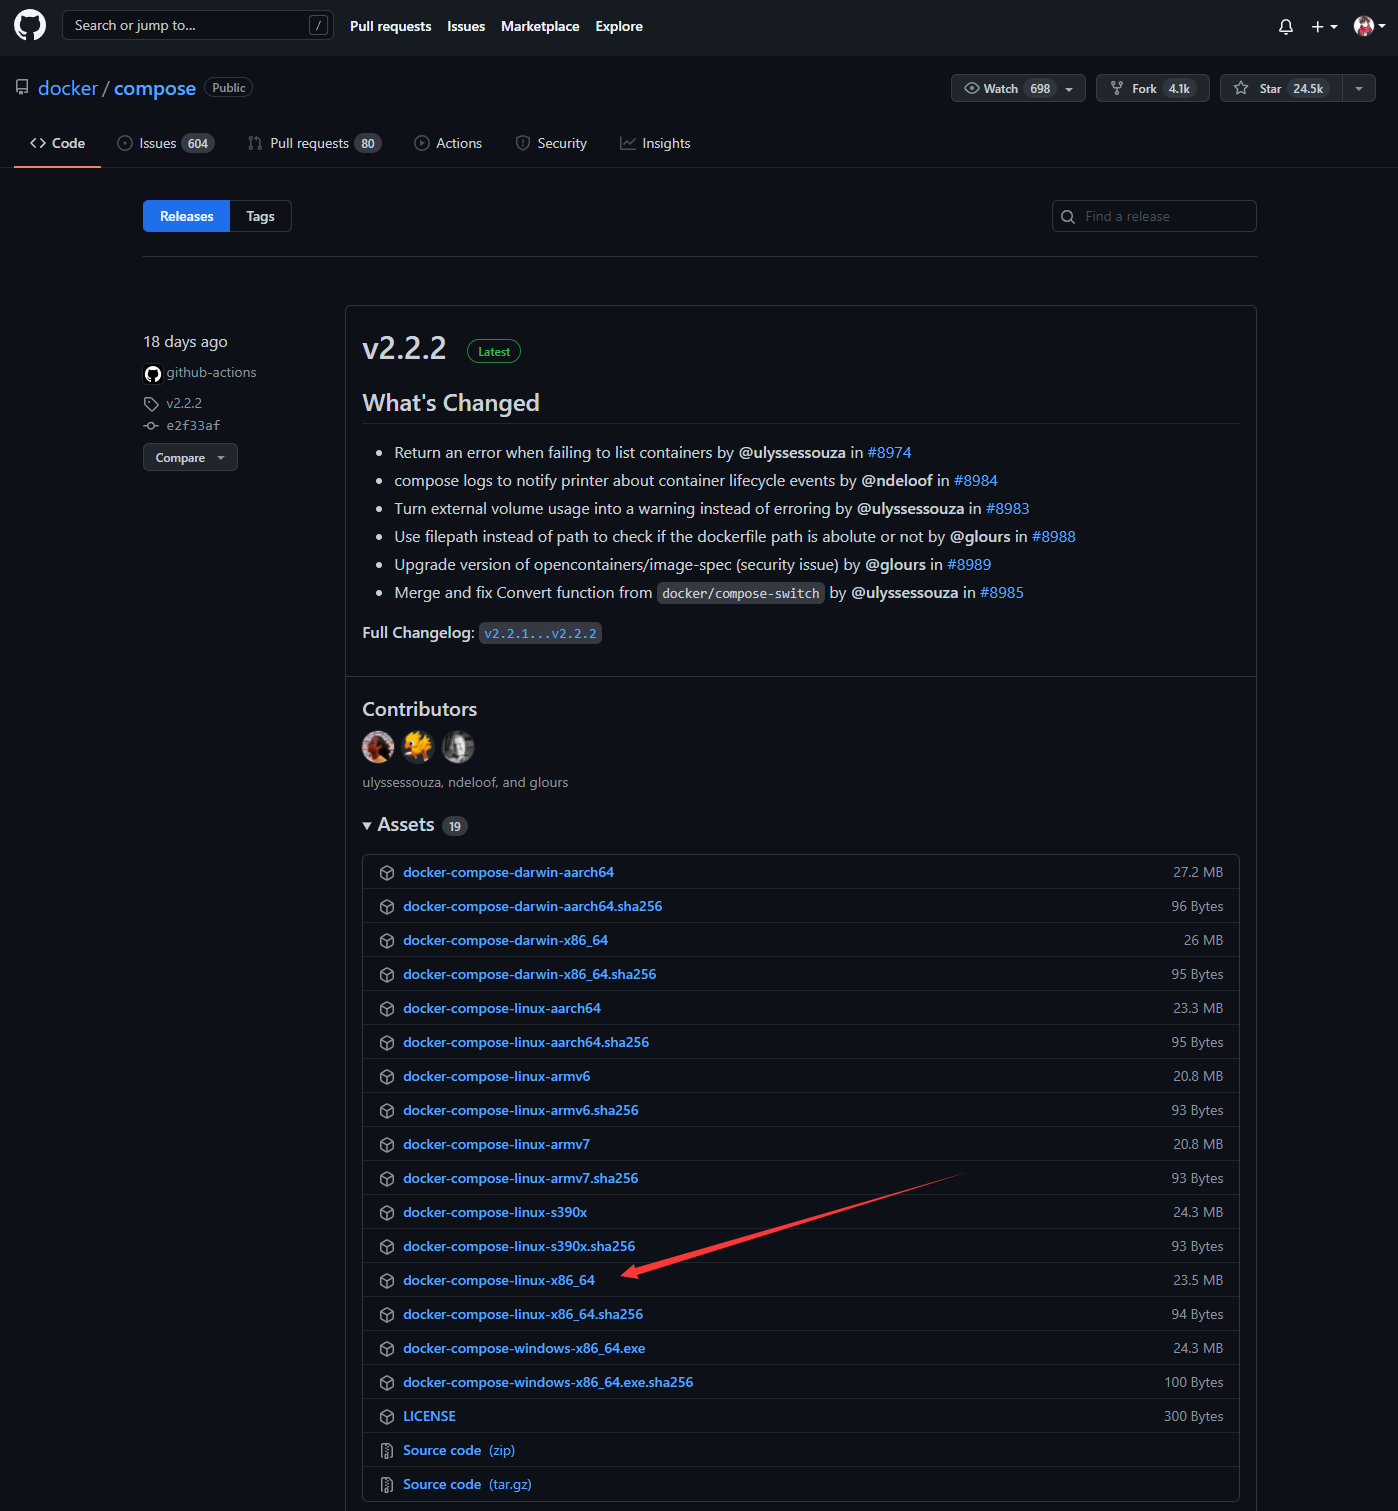
Task: Open commit e2f33af
Action: coord(193,425)
